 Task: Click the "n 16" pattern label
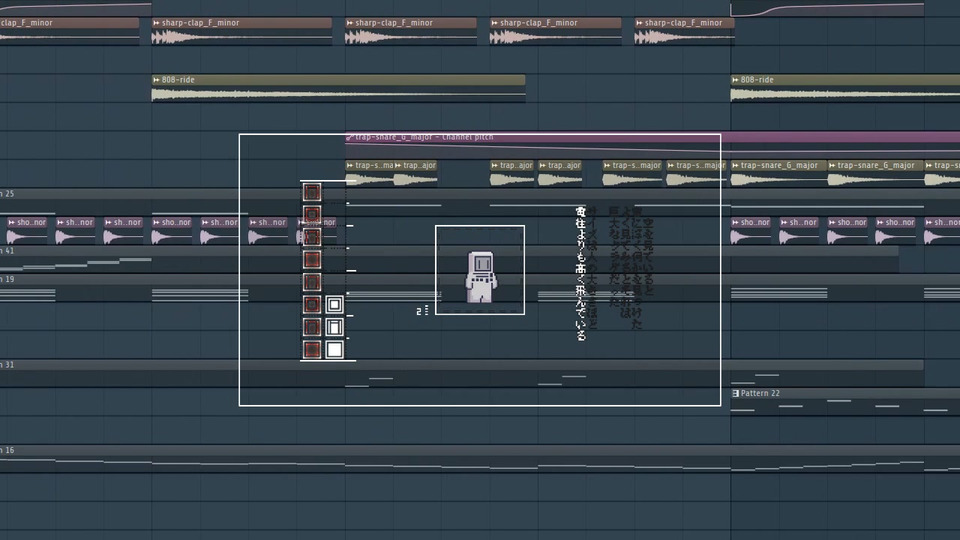[7, 450]
